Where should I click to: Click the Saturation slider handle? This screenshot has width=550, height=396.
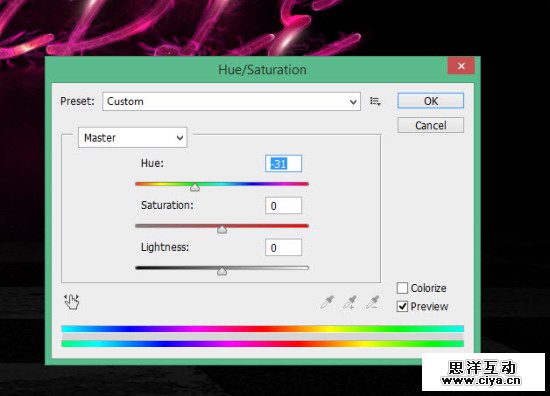pos(222,230)
